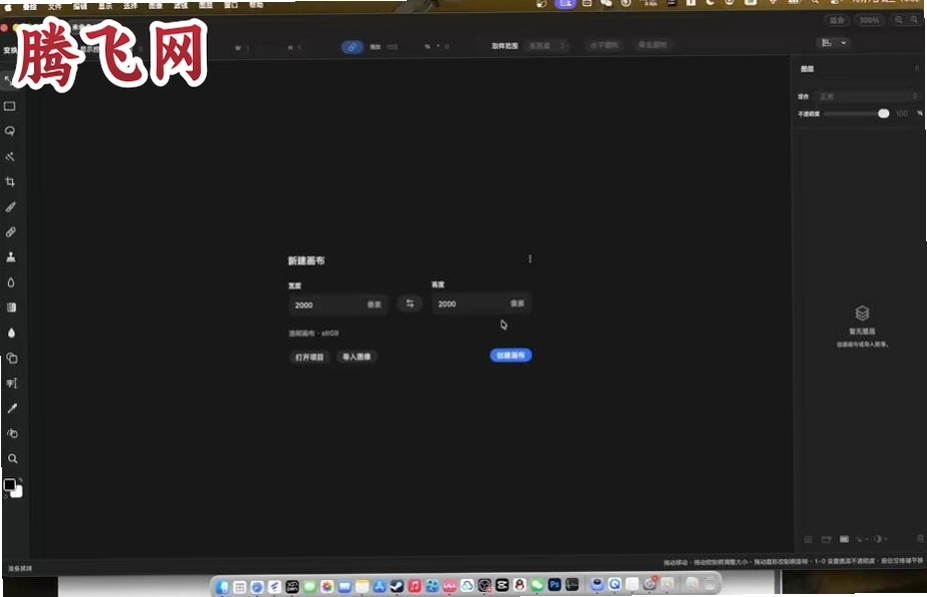Open the 选择 menu

[130, 6]
